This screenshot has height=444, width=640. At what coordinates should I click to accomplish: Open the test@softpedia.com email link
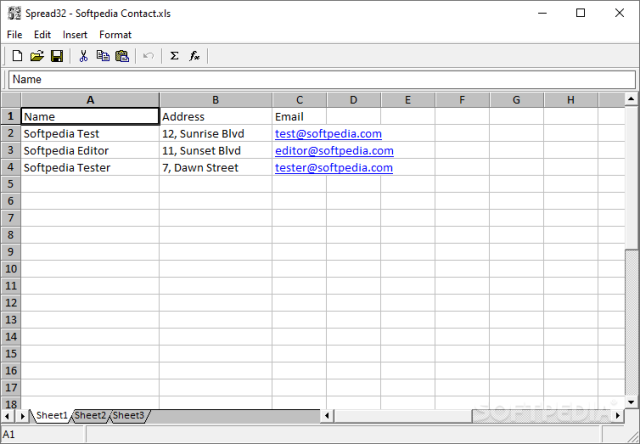coord(328,133)
